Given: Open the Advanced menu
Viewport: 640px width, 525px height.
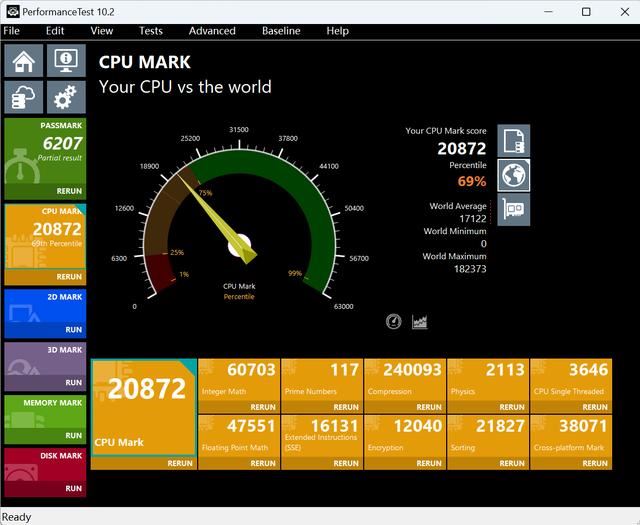Looking at the screenshot, I should (212, 31).
